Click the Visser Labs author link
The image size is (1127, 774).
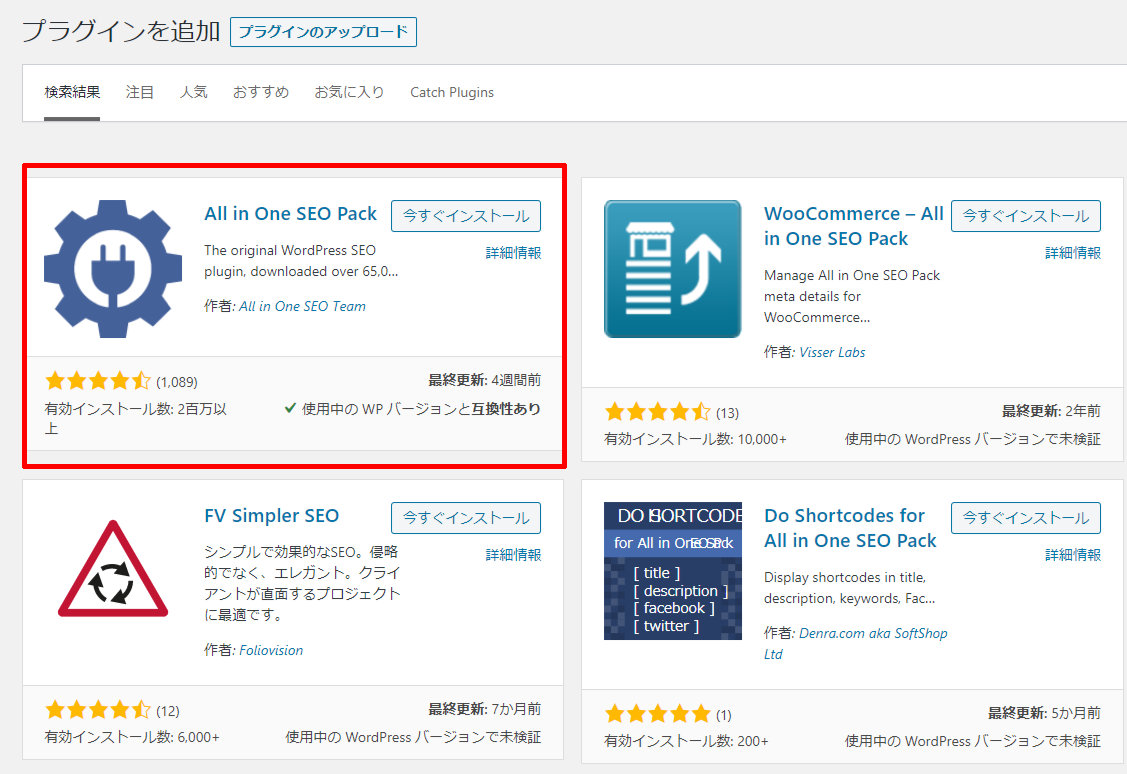pyautogui.click(x=833, y=352)
